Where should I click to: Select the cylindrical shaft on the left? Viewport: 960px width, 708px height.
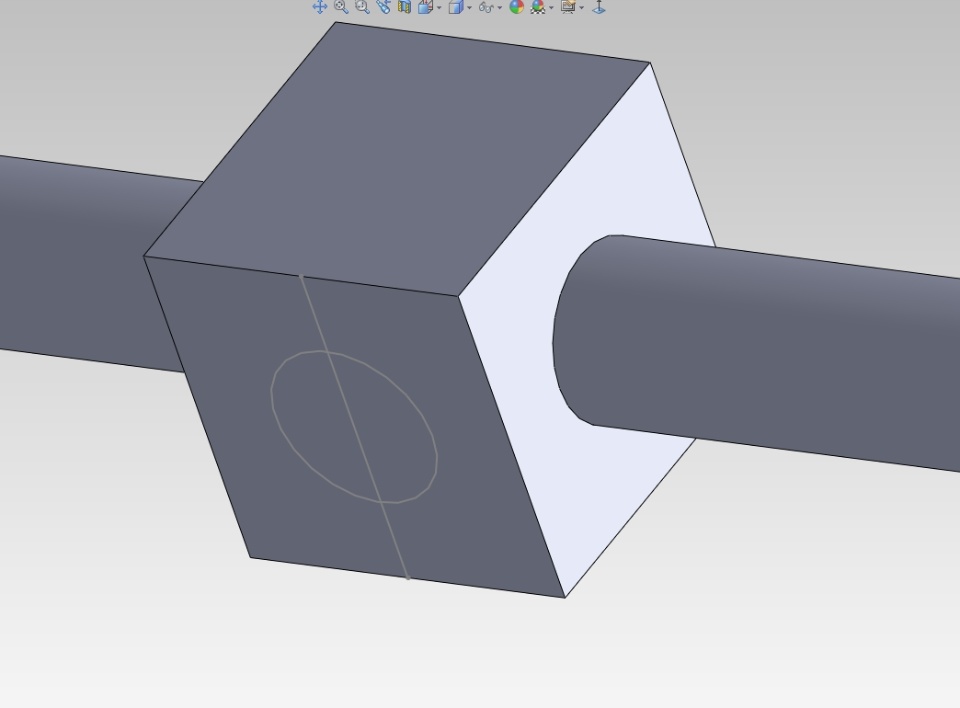pyautogui.click(x=92, y=263)
